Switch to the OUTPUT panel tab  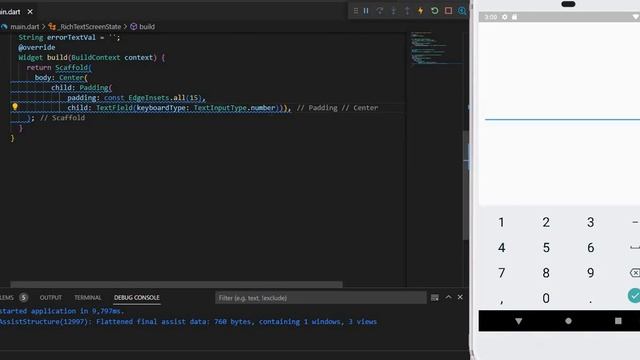[51, 298]
